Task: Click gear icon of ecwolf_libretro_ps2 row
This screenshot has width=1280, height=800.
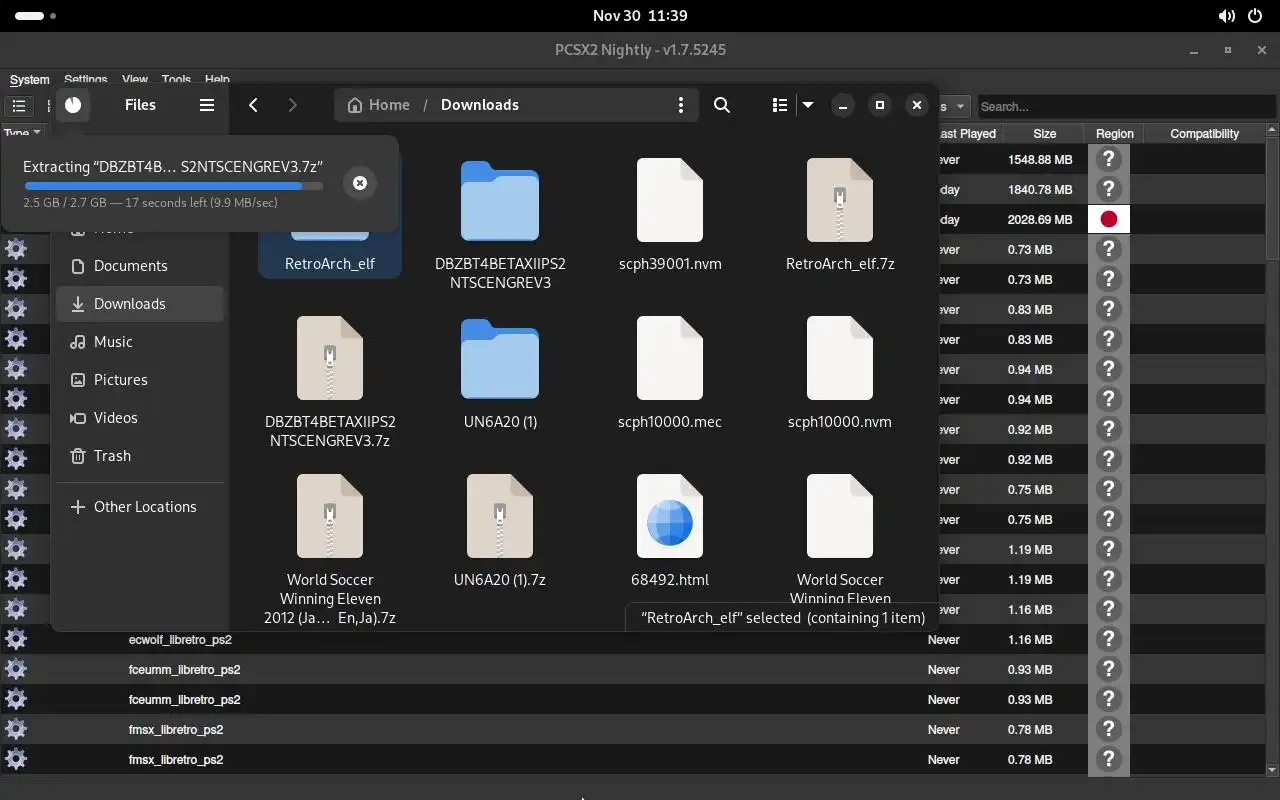Action: tap(16, 639)
